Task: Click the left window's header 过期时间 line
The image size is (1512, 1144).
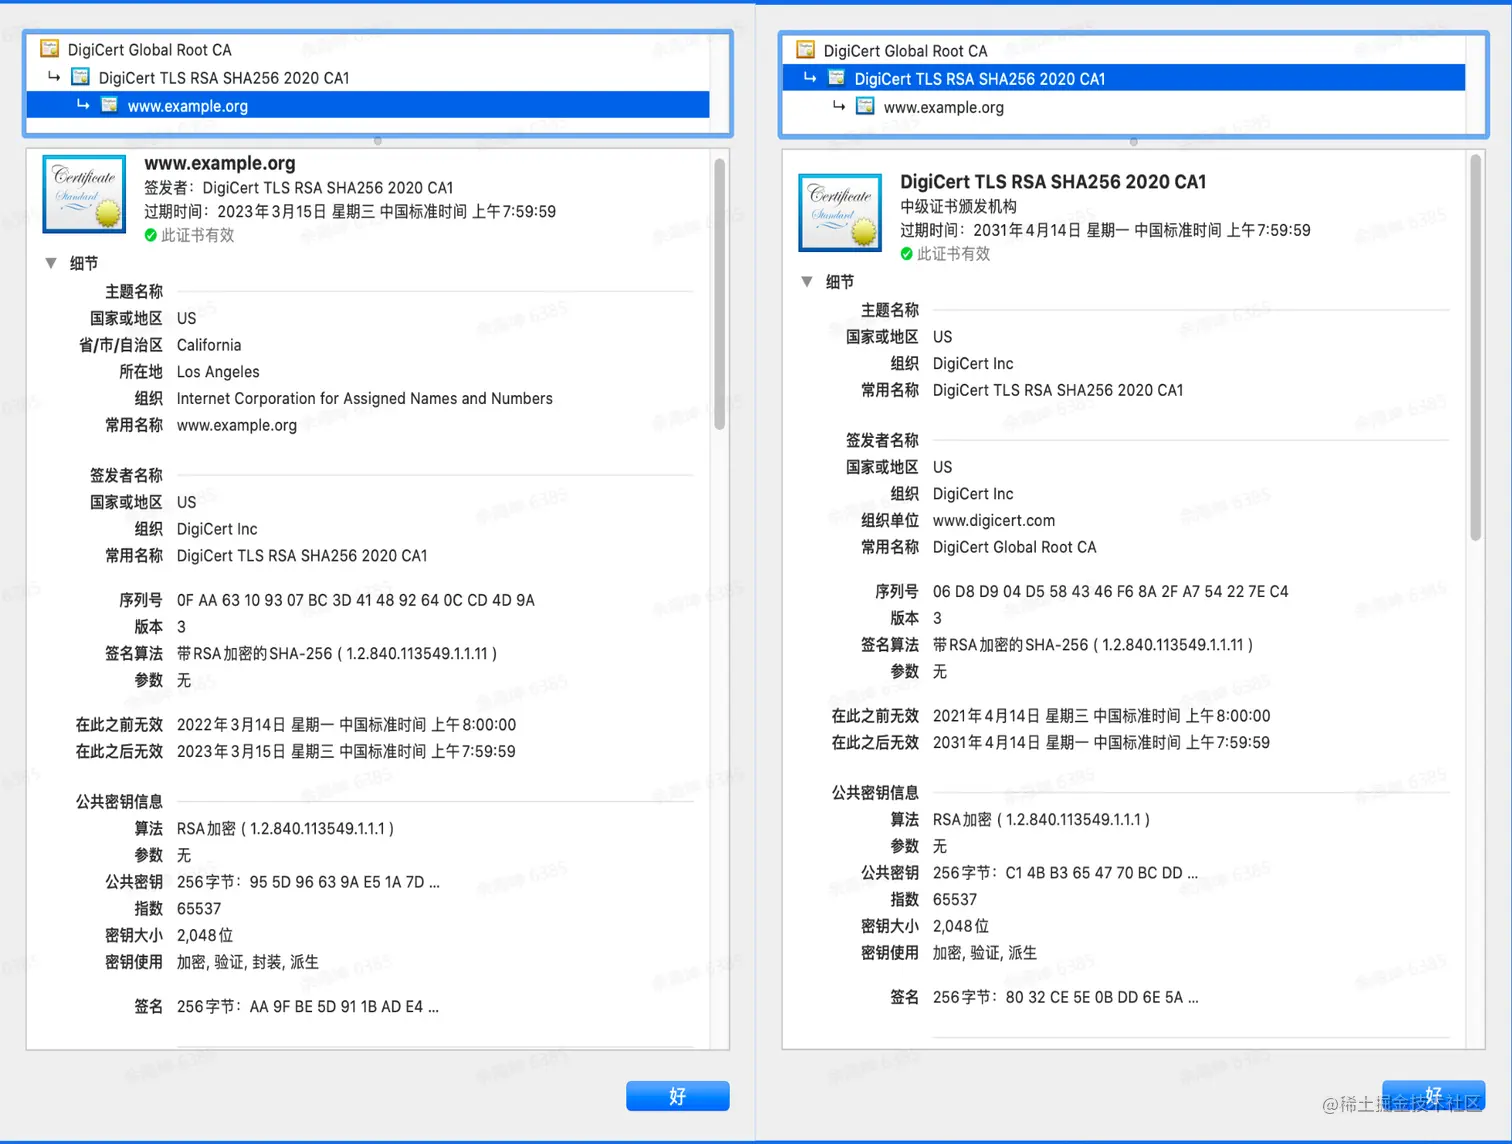Action: click(x=350, y=211)
